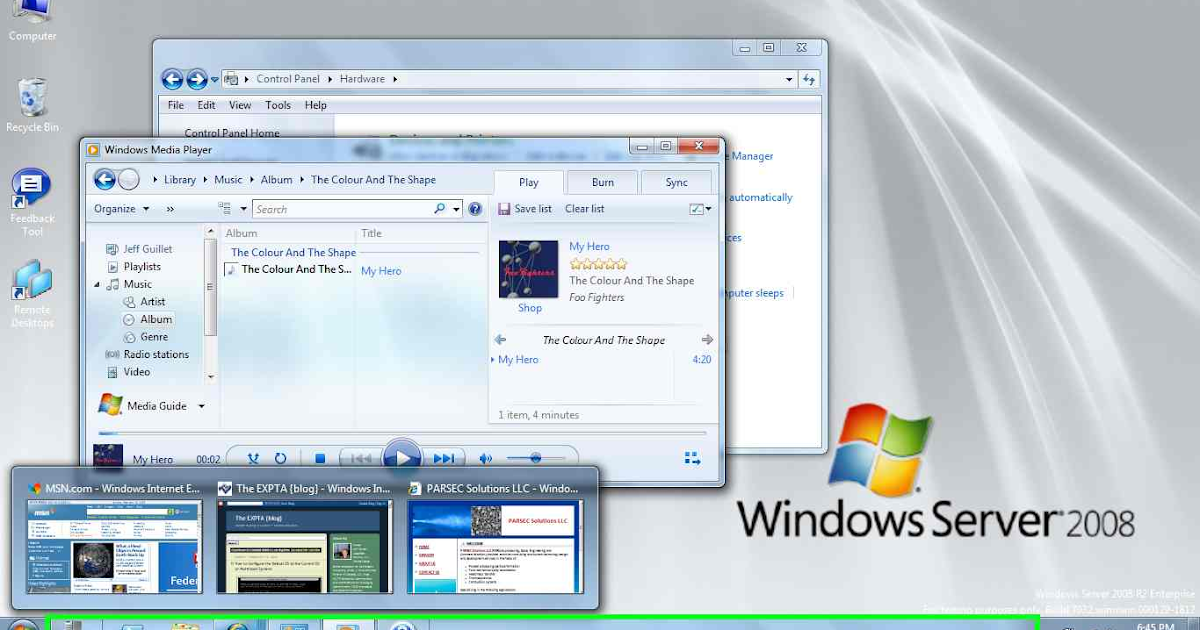Toggle shuffle in Media Player

pyautogui.click(x=253, y=459)
